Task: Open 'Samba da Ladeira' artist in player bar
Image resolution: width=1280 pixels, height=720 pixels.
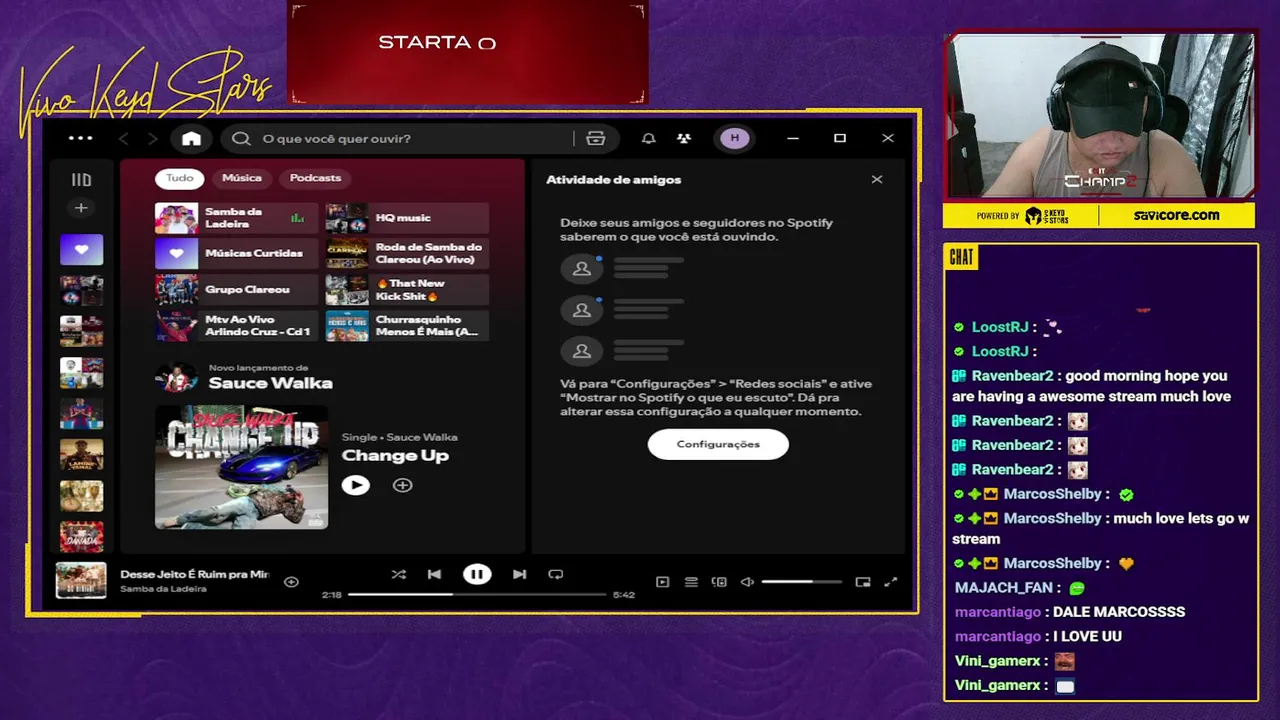Action: pos(163,589)
